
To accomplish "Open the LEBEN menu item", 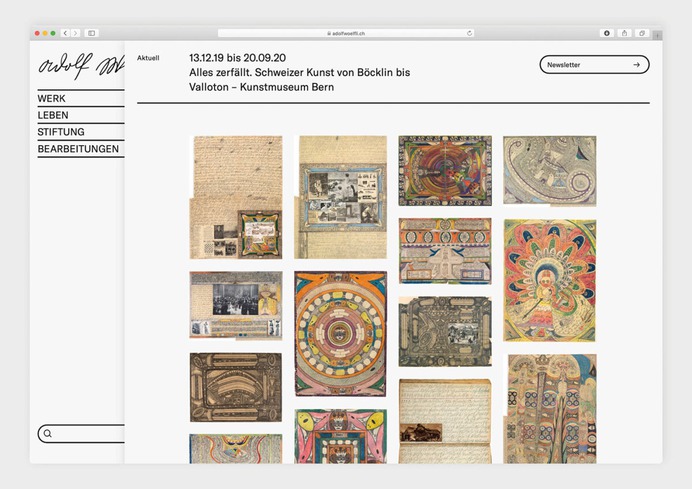I will (54, 116).
